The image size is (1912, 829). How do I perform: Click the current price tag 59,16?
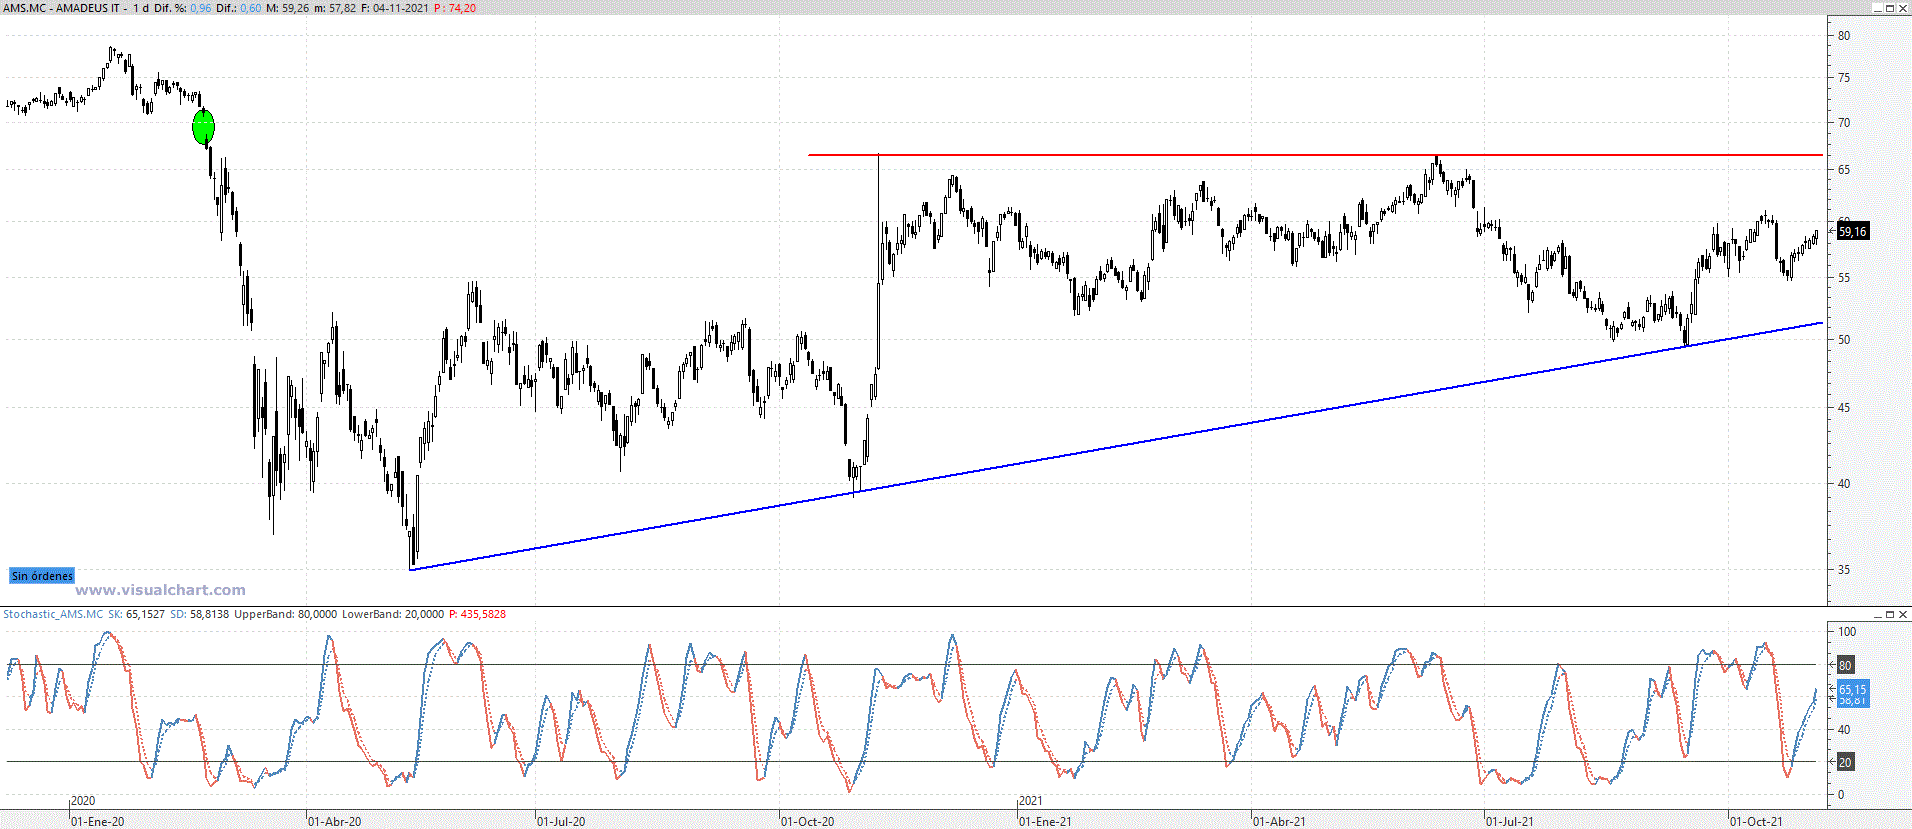tap(1852, 232)
